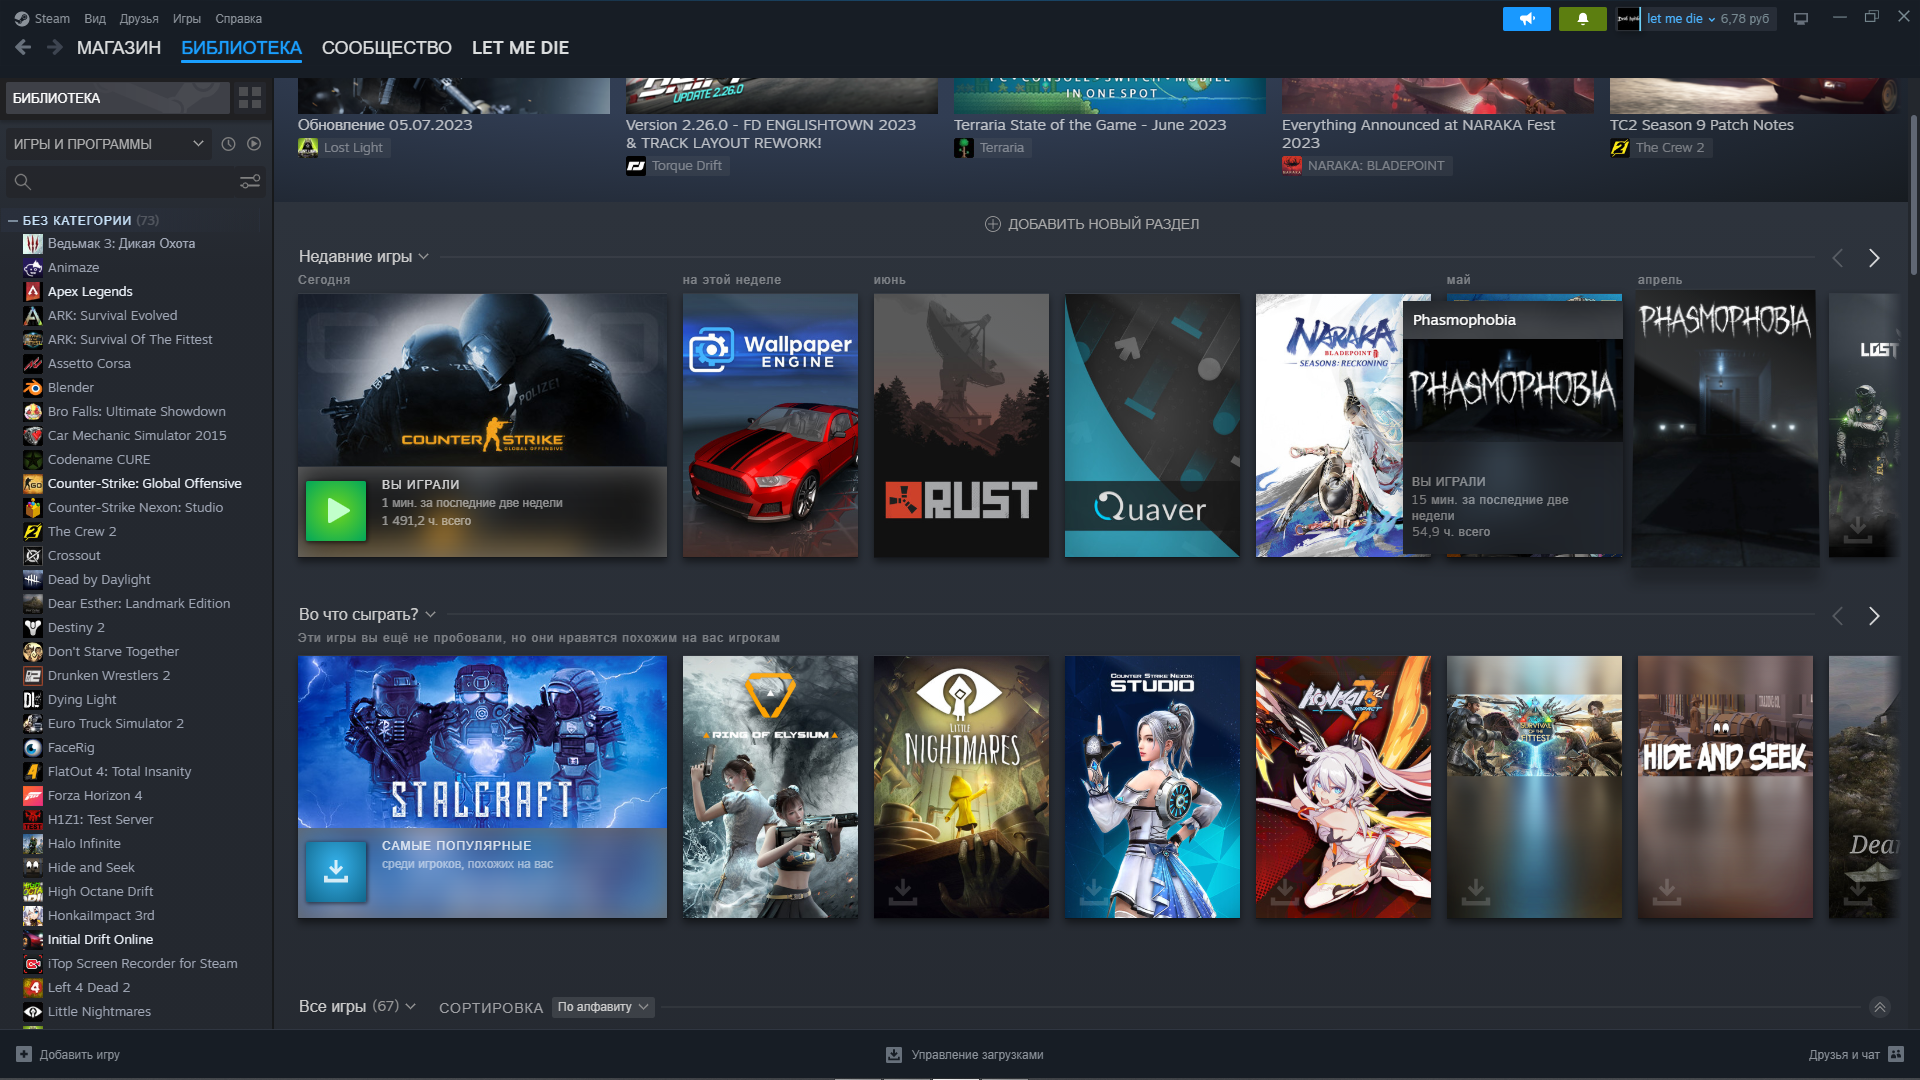Open LET ME DIE profile tab
Viewport: 1920px width, 1080px height.
pyautogui.click(x=520, y=47)
